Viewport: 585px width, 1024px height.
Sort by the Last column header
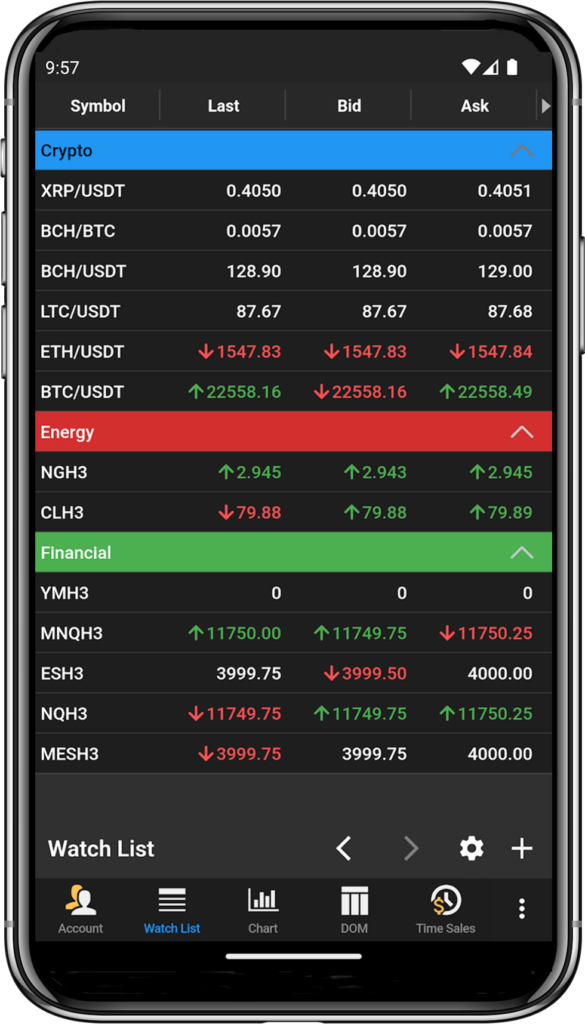coord(223,106)
